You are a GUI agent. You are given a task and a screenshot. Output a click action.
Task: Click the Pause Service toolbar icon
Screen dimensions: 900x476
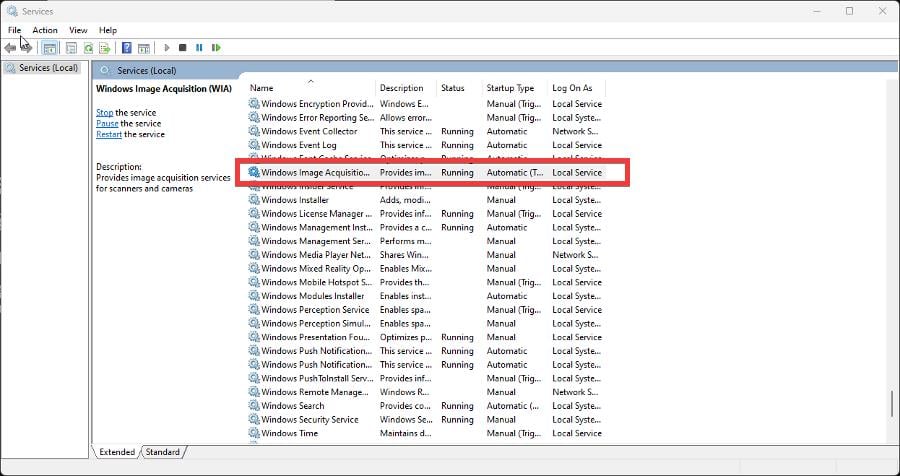tap(199, 48)
